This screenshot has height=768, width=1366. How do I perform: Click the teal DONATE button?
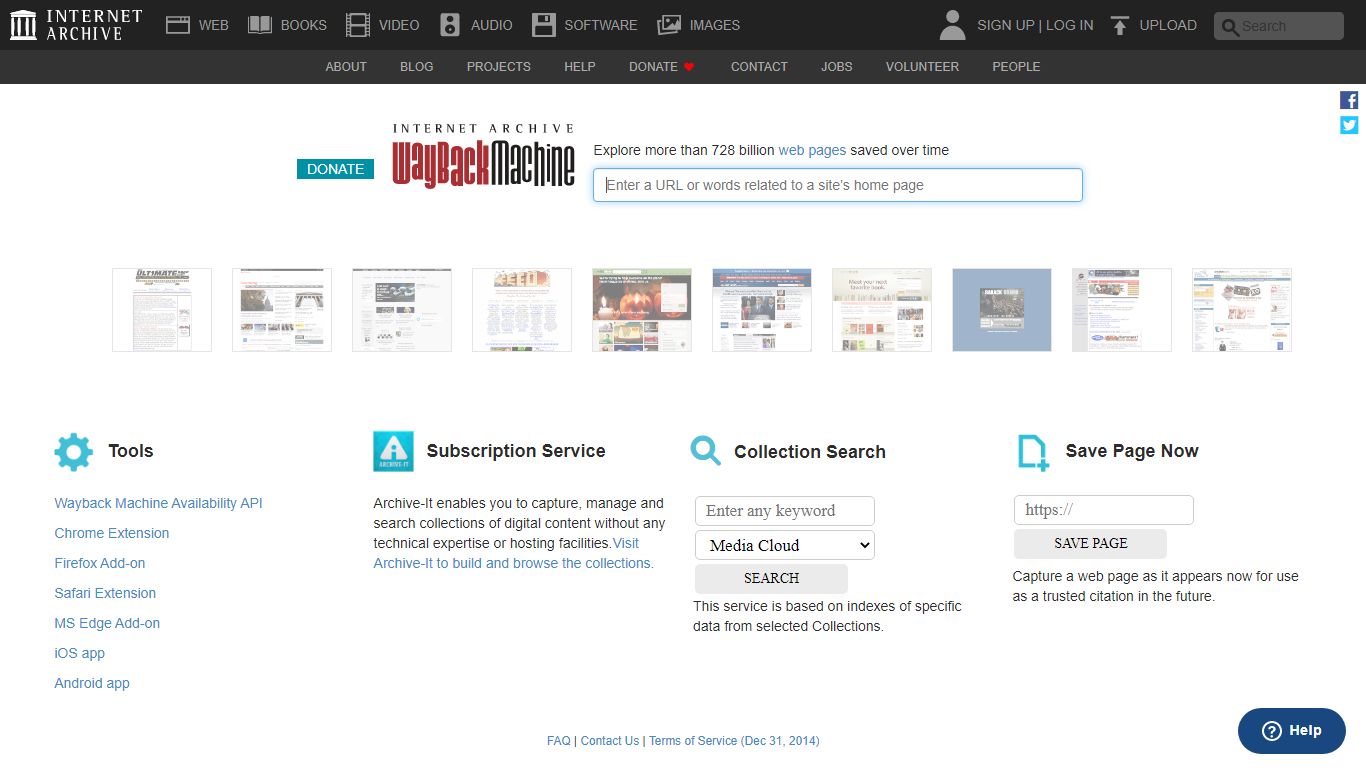click(335, 169)
